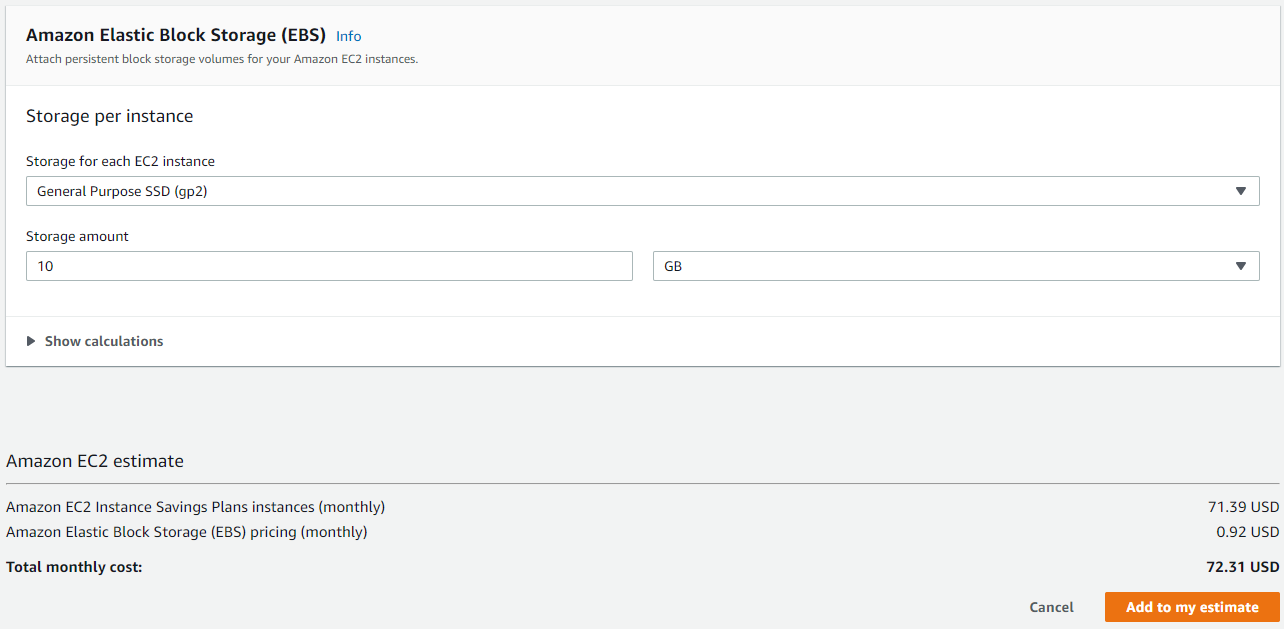The height and width of the screenshot is (629, 1284).
Task: Click the Storage for each EC2 instance label
Action: pos(120,161)
